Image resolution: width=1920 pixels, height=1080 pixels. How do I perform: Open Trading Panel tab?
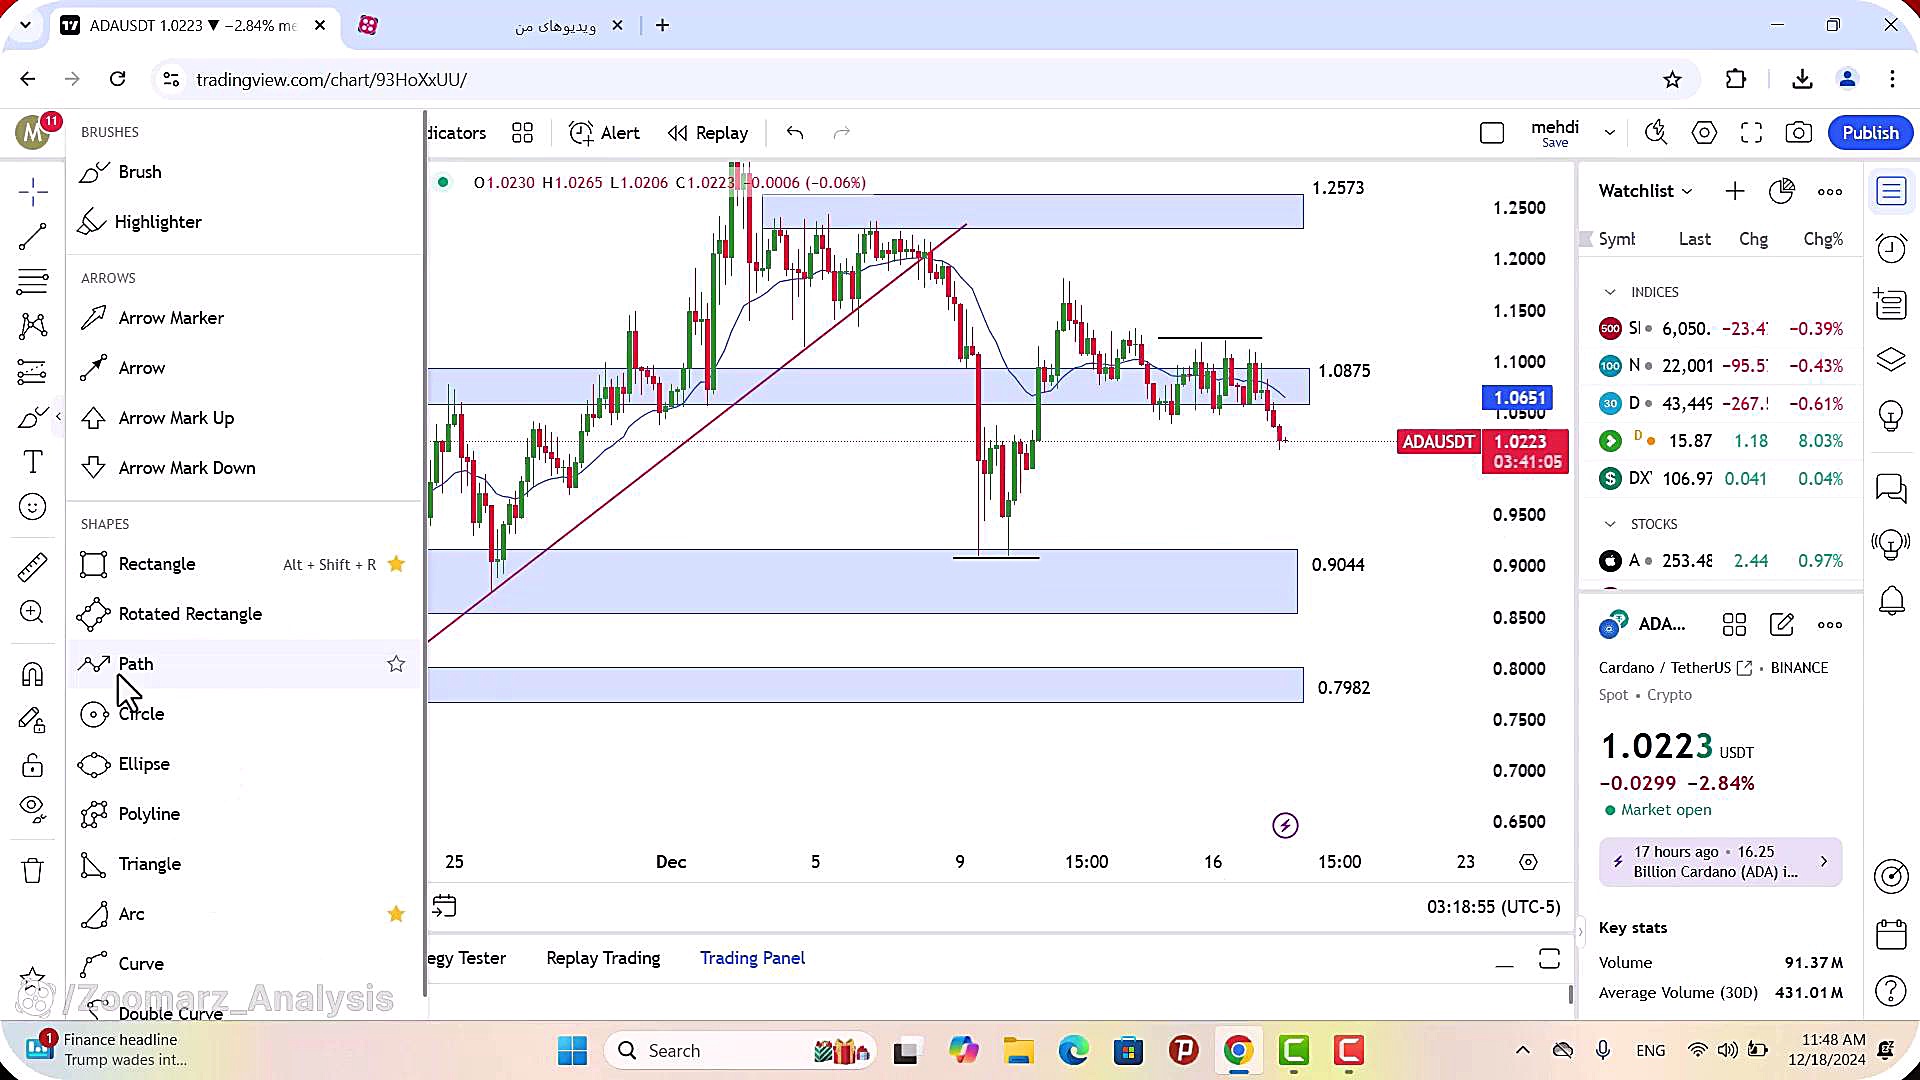pyautogui.click(x=752, y=958)
